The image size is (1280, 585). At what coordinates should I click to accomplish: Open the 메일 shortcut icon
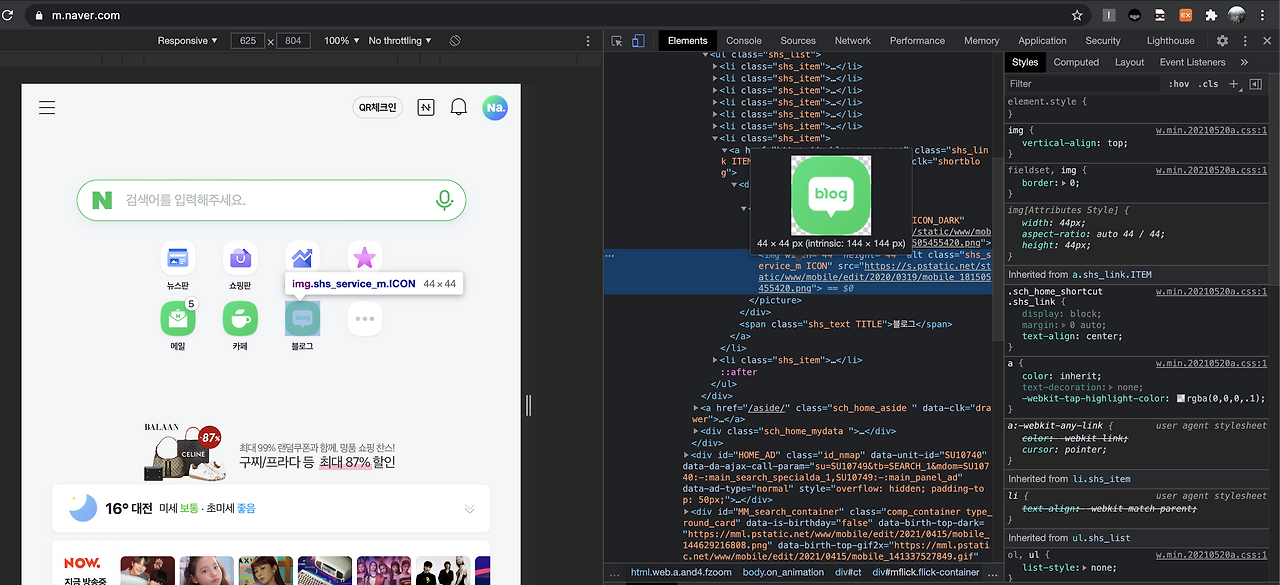coord(178,319)
